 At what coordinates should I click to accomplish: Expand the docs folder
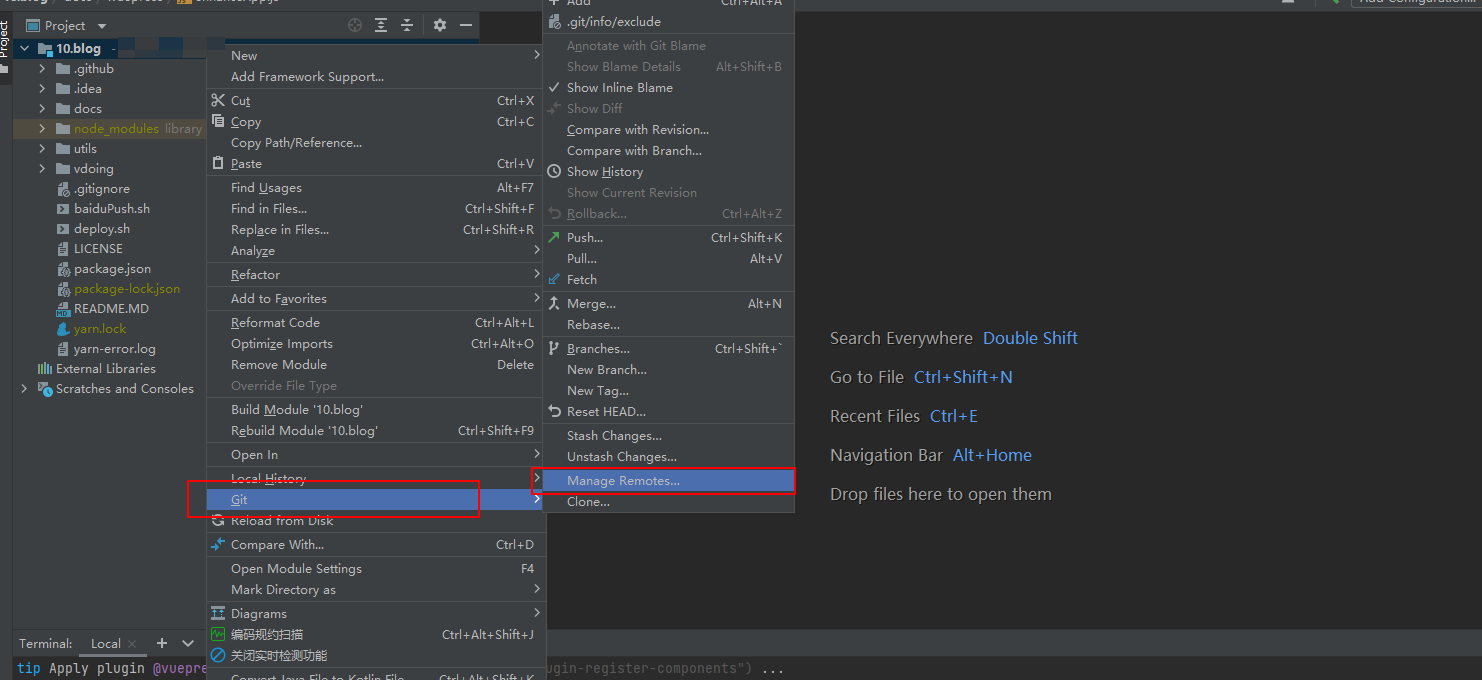[42, 109]
